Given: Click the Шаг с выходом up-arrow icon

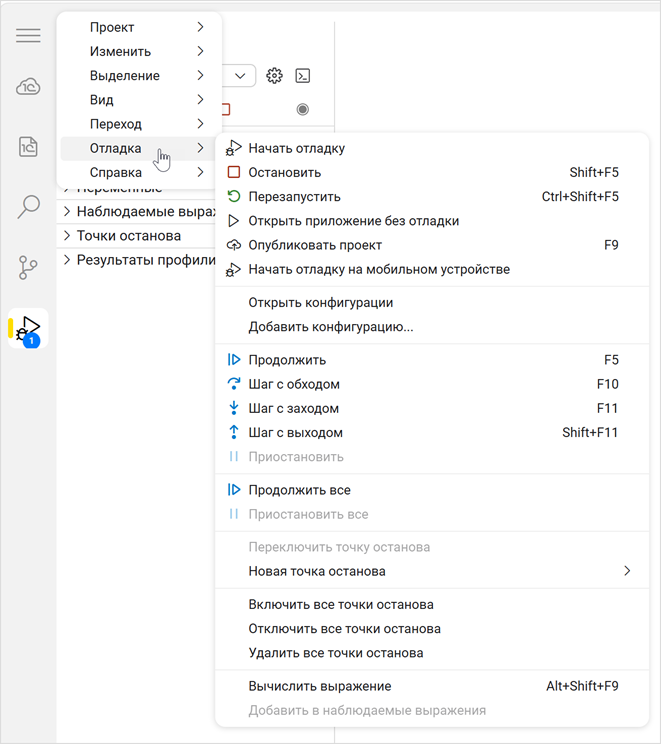Looking at the screenshot, I should [234, 432].
